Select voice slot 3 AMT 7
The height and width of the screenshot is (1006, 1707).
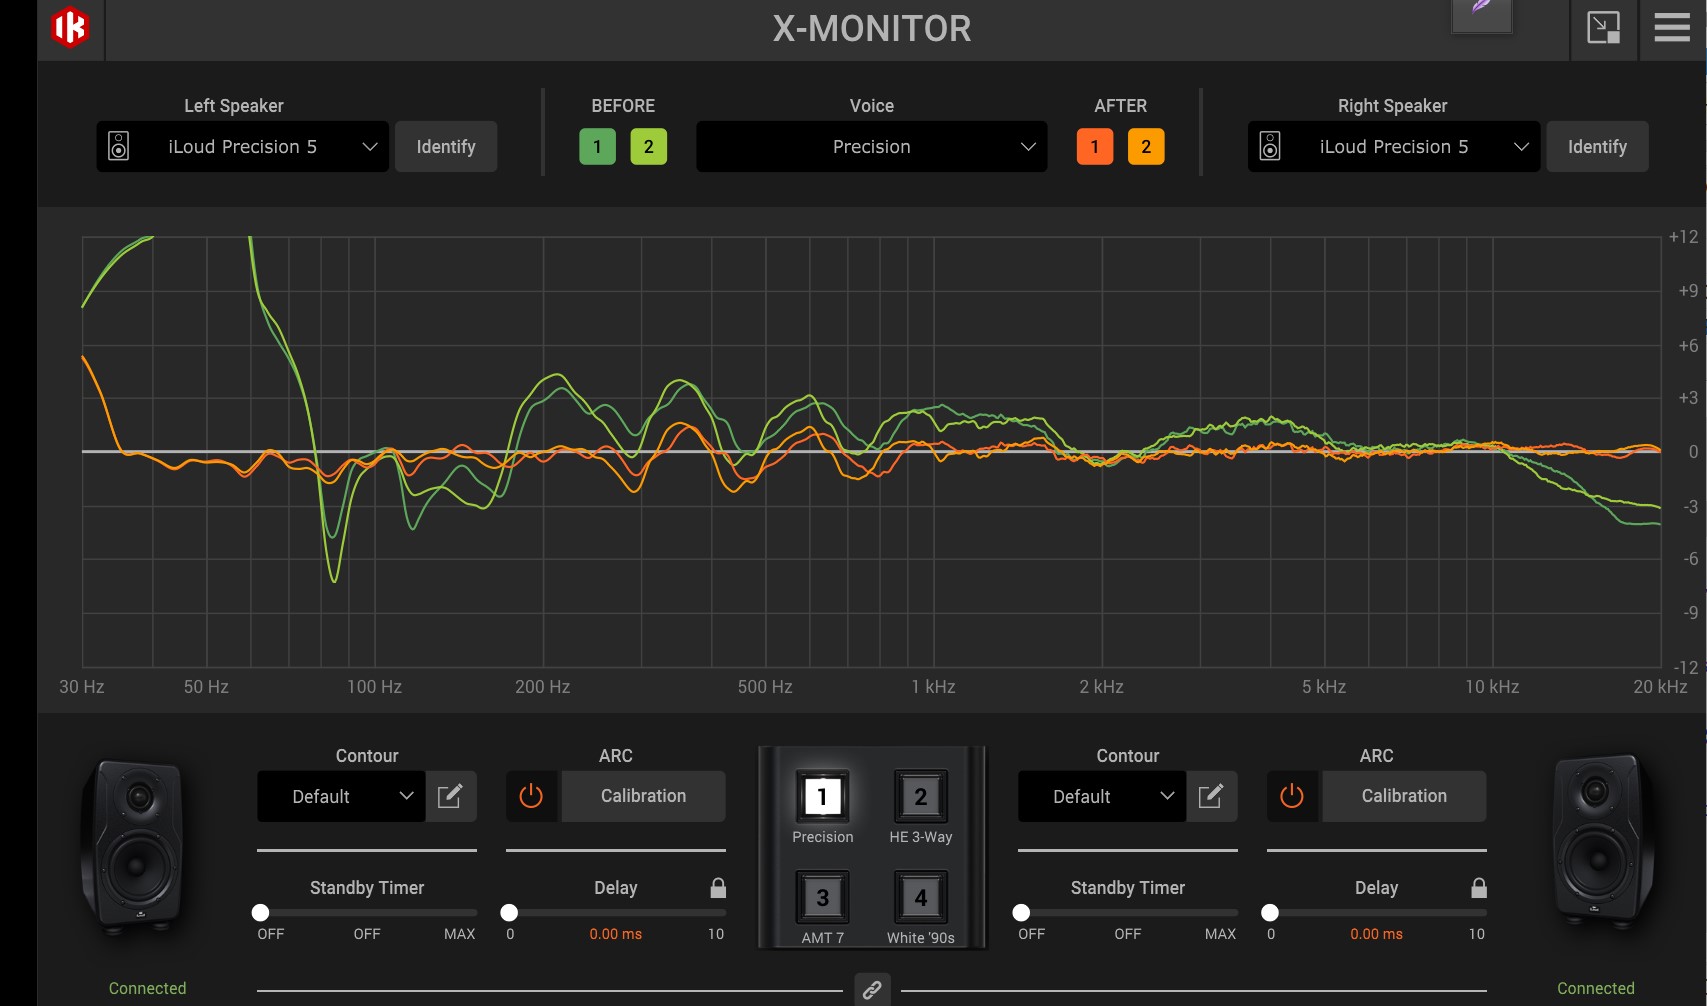(823, 898)
